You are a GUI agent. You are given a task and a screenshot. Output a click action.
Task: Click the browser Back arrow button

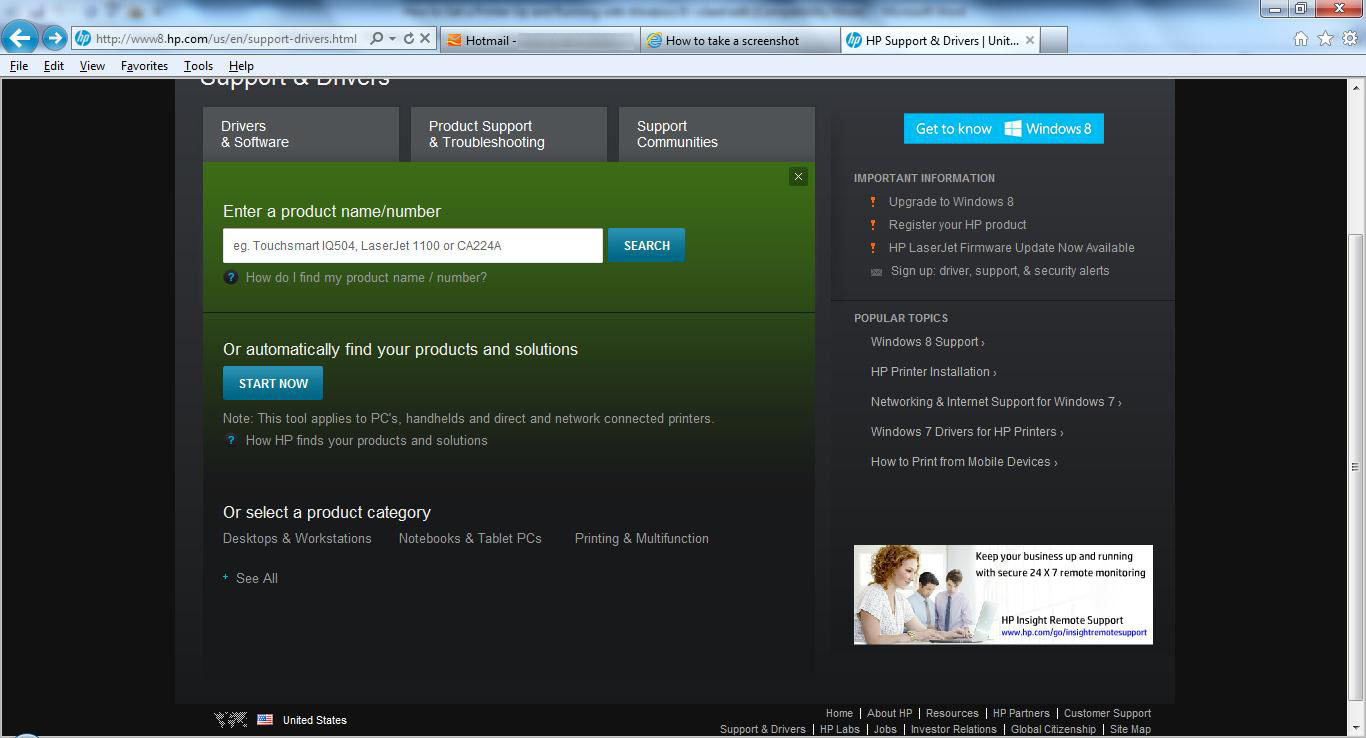click(x=20, y=39)
